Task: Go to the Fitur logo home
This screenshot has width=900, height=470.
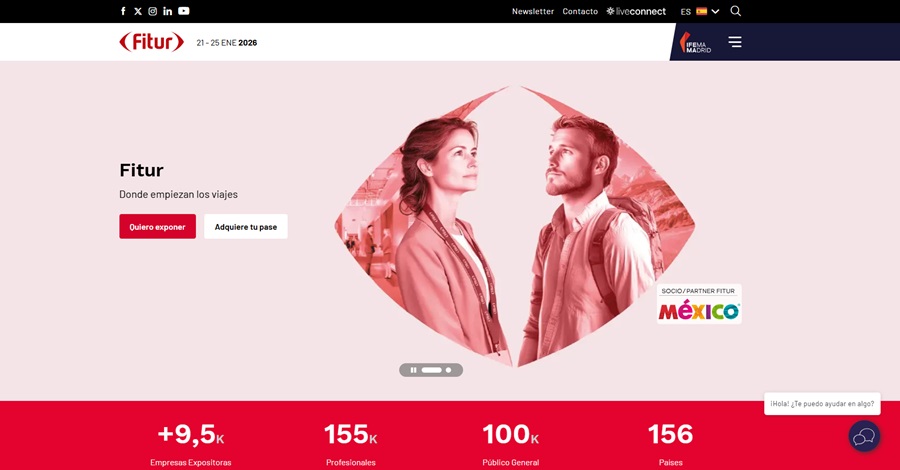Action: 152,42
